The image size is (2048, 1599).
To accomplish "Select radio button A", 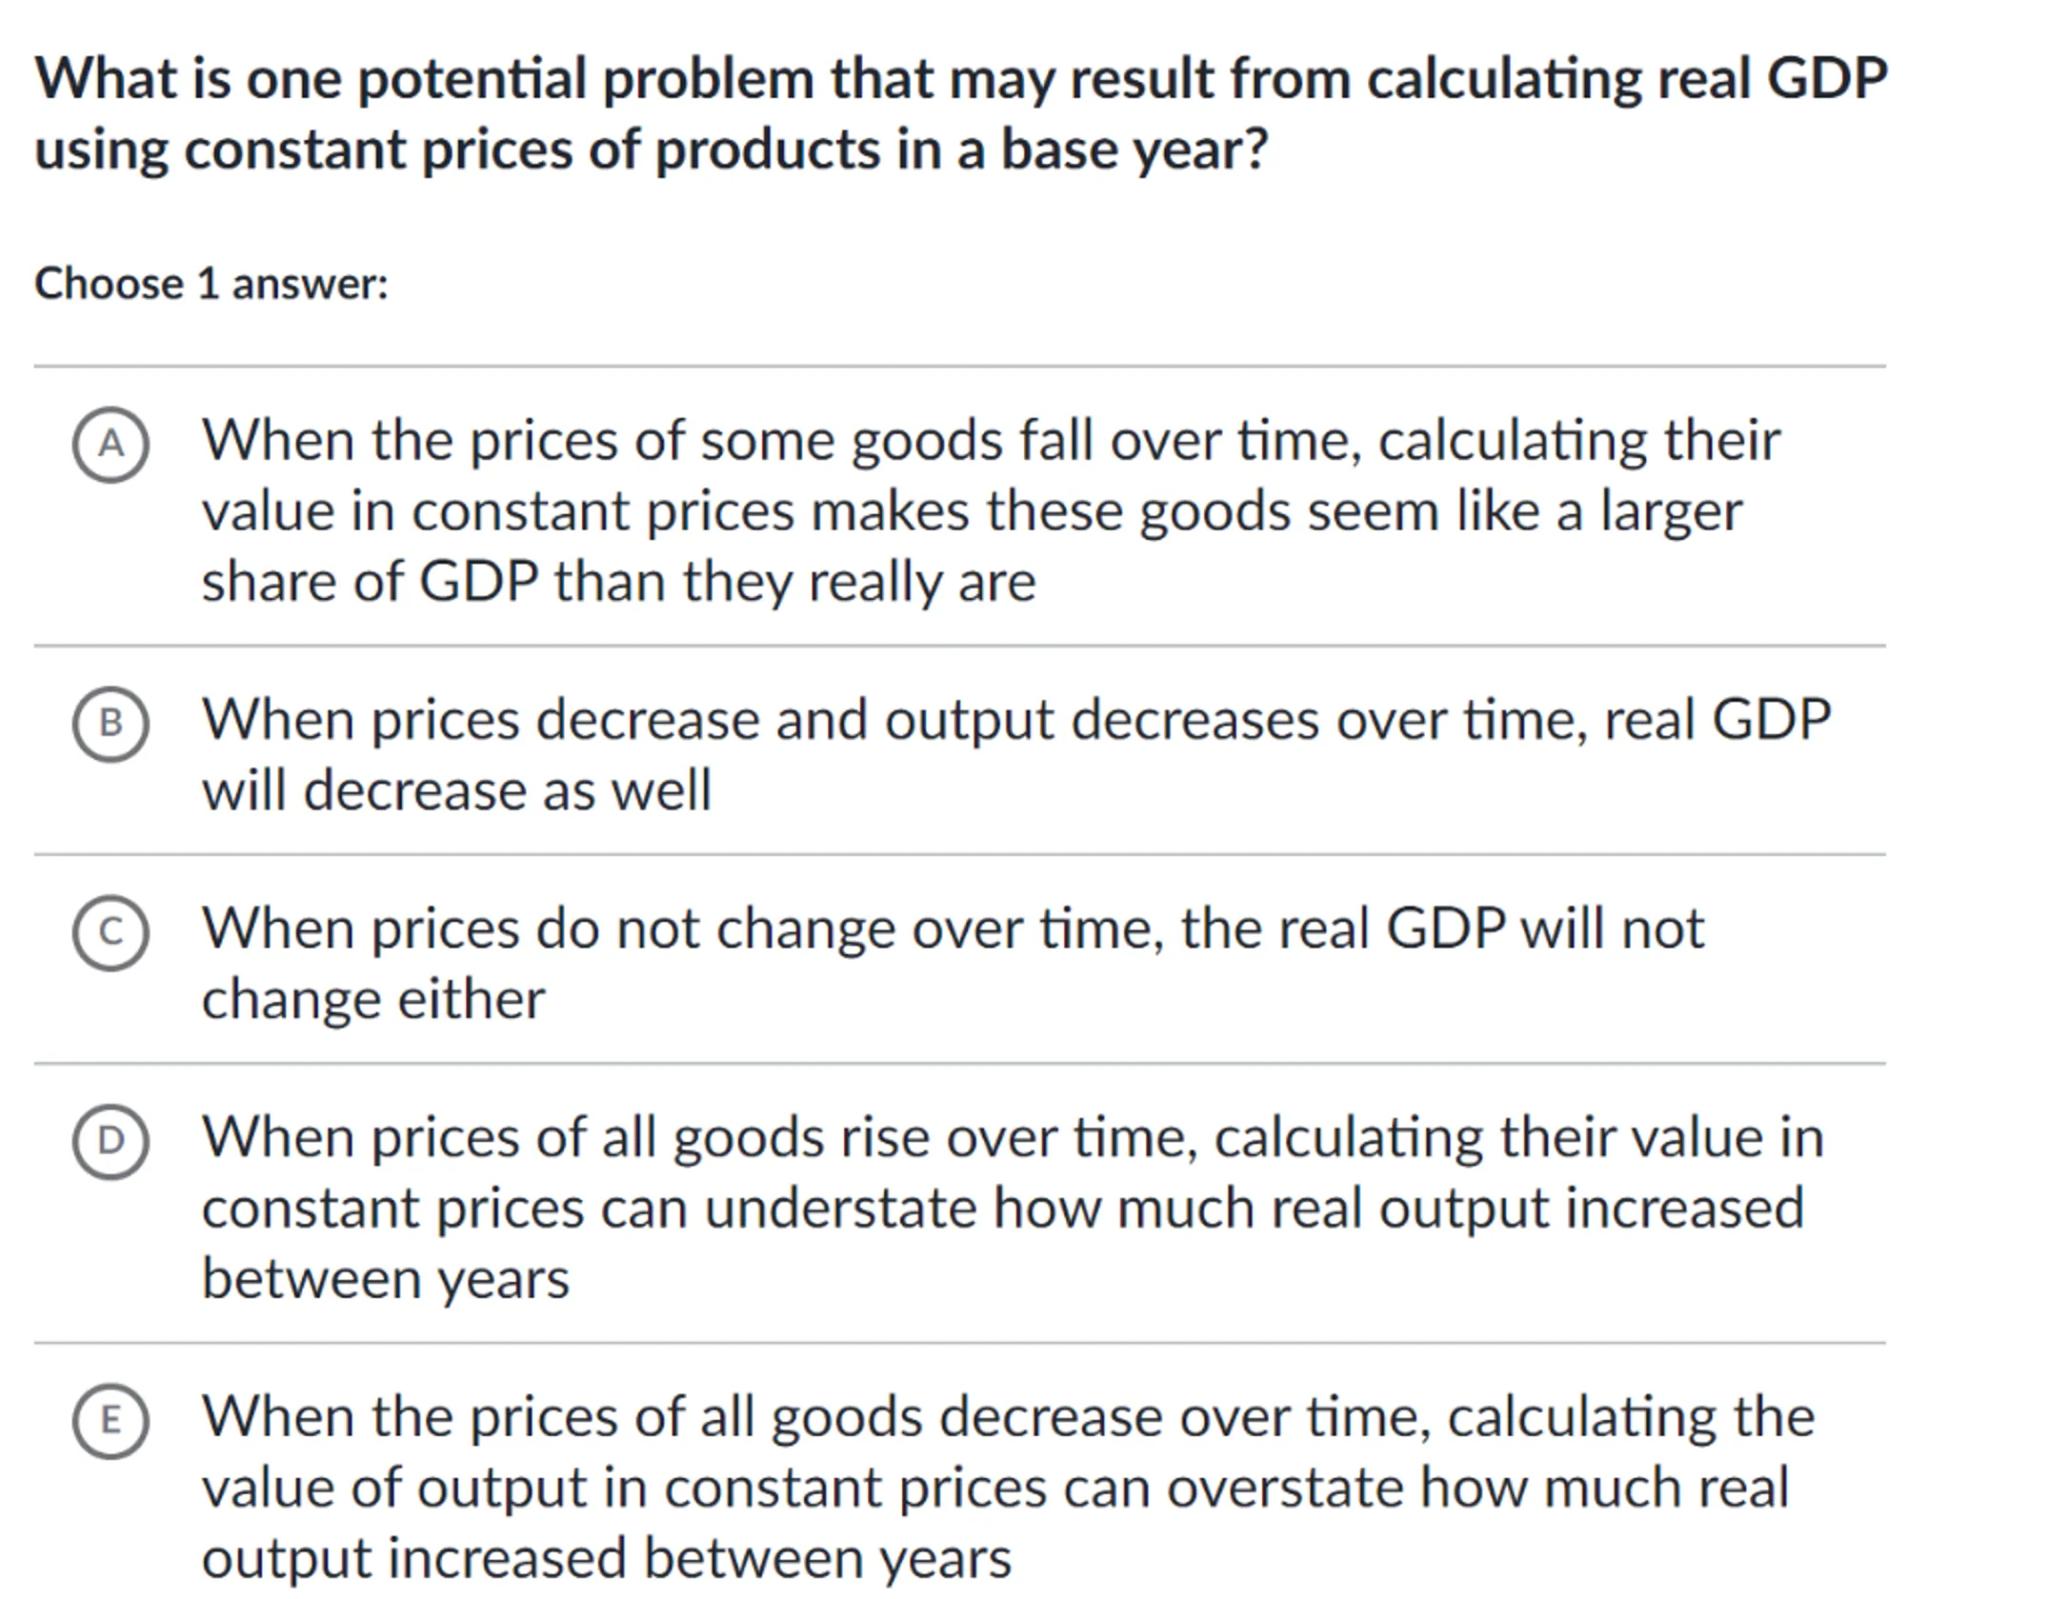I will click(111, 444).
